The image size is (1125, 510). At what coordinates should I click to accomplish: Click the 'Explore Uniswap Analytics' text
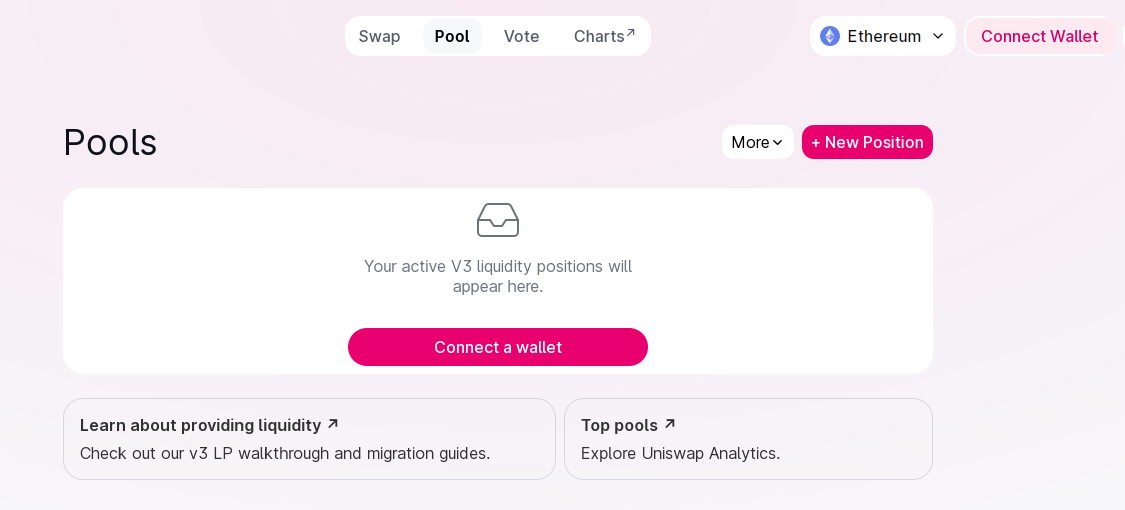coord(680,453)
